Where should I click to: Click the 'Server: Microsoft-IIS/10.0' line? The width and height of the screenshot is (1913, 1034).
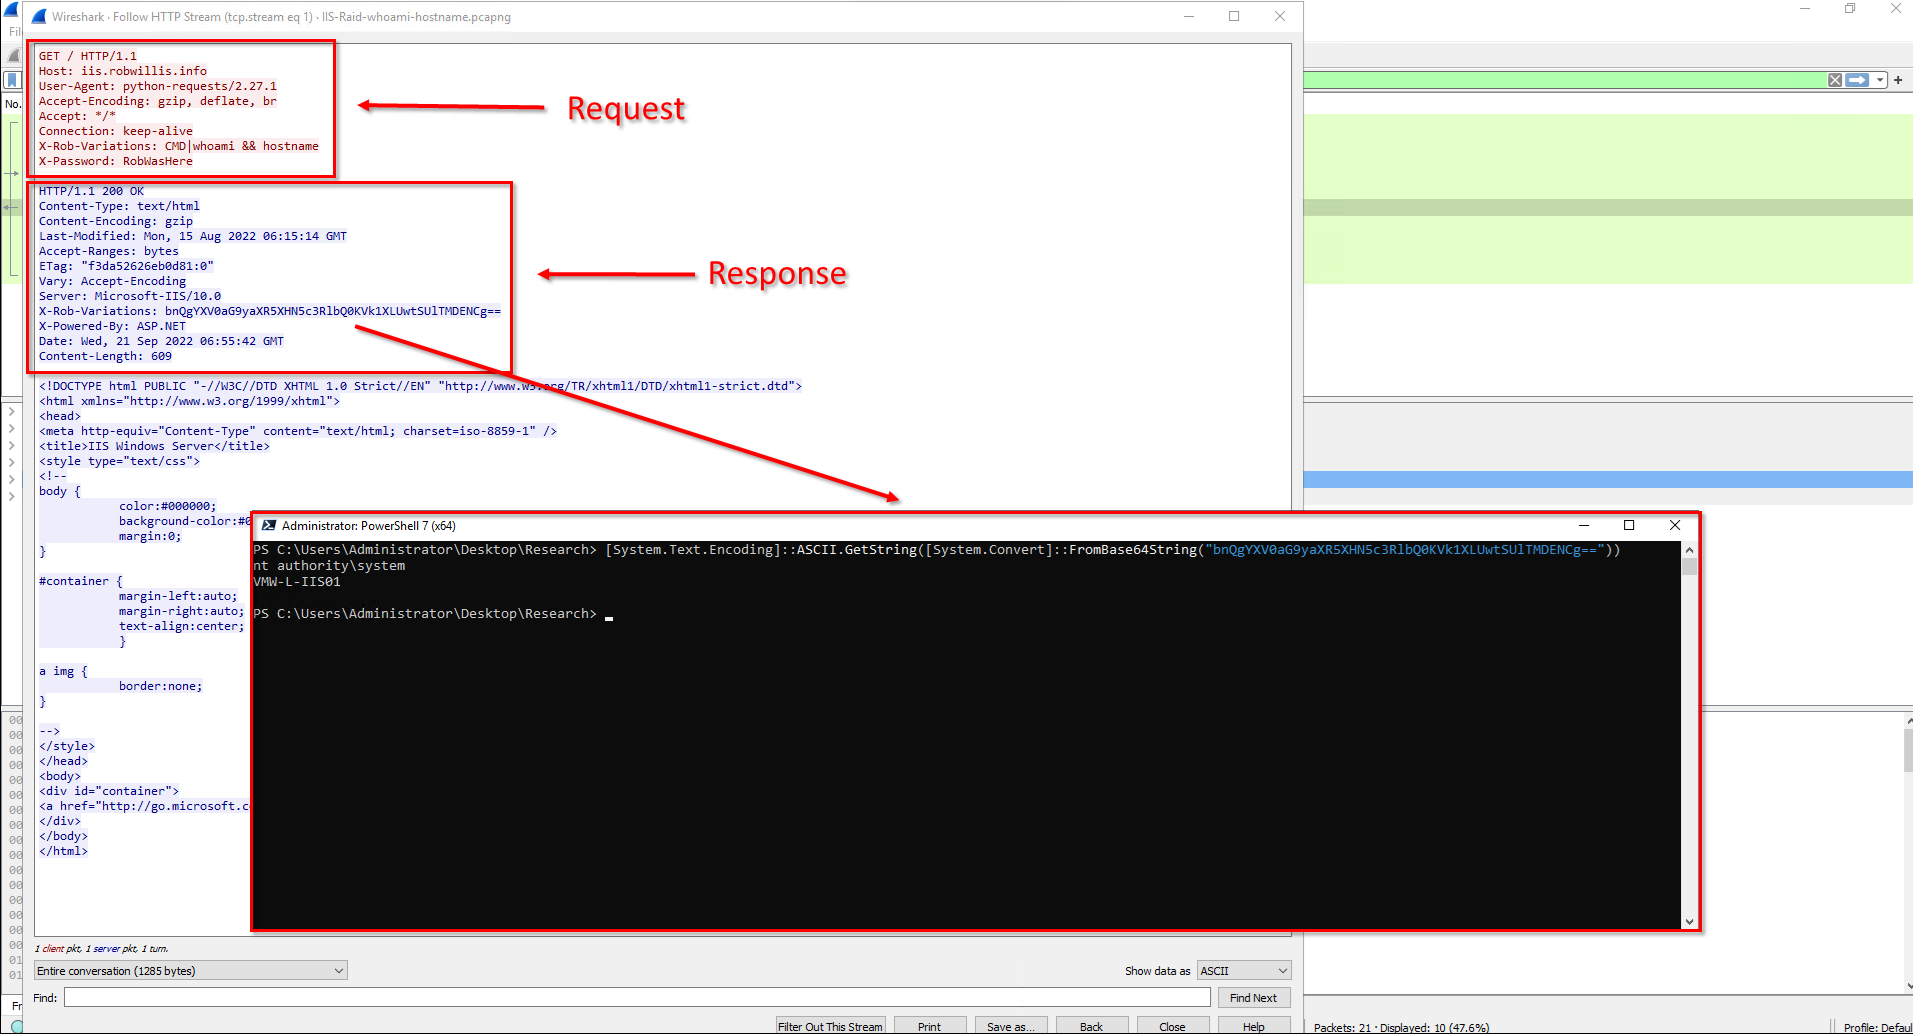click(x=130, y=296)
